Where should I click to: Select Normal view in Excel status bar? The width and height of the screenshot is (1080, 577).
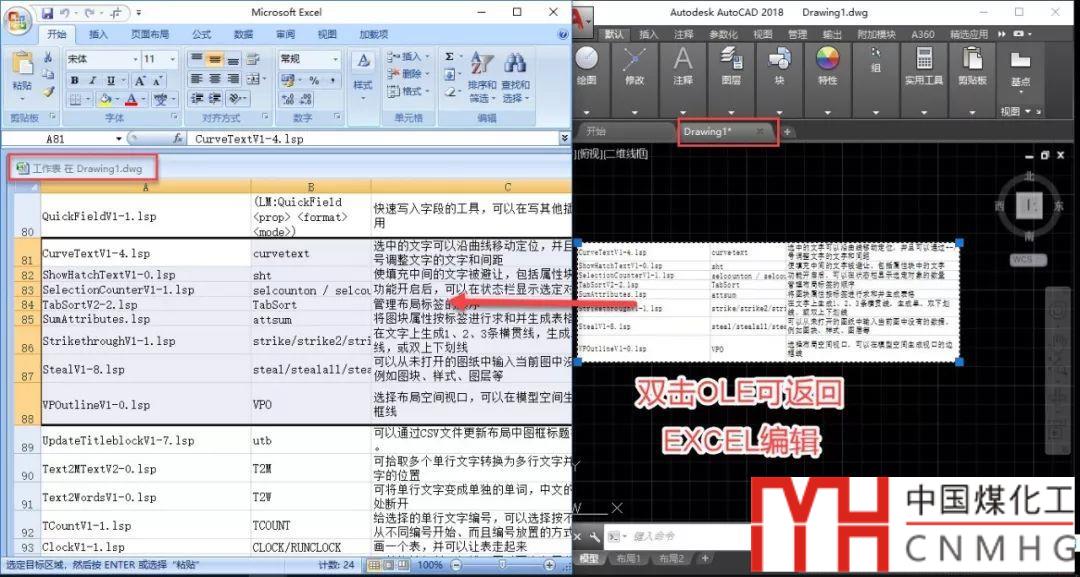tap(374, 565)
